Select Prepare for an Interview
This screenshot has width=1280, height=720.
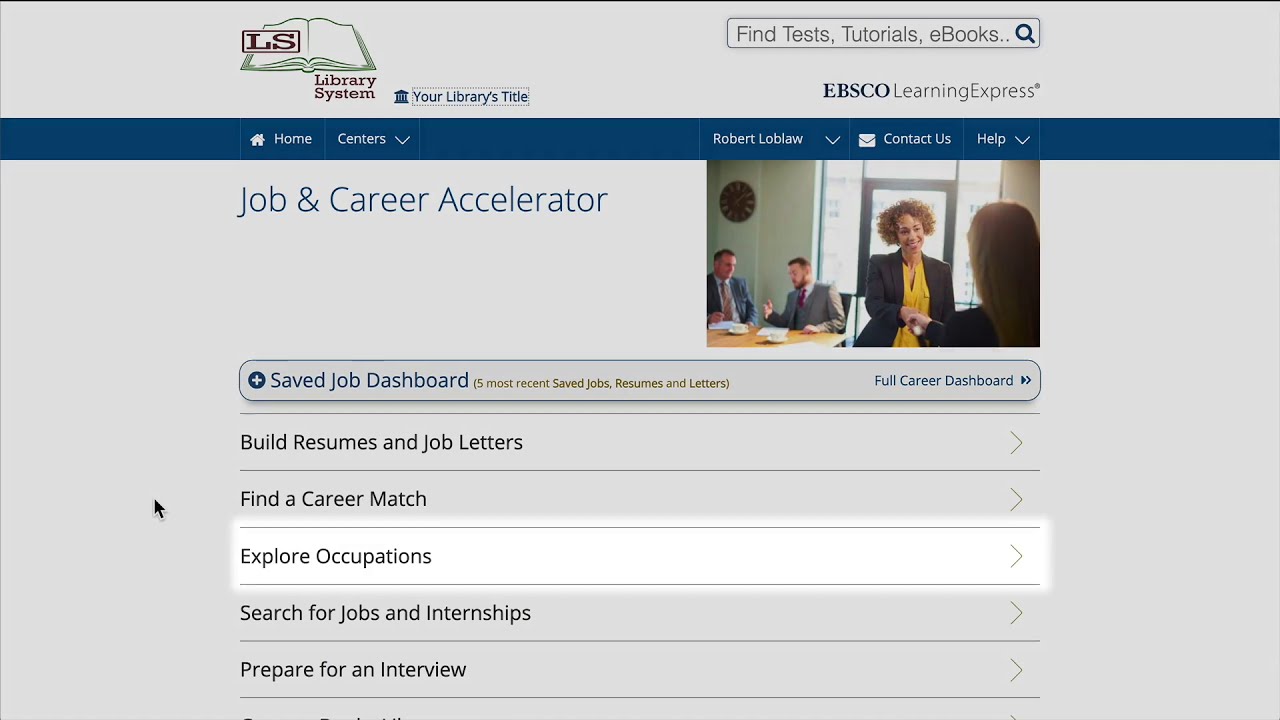640,670
